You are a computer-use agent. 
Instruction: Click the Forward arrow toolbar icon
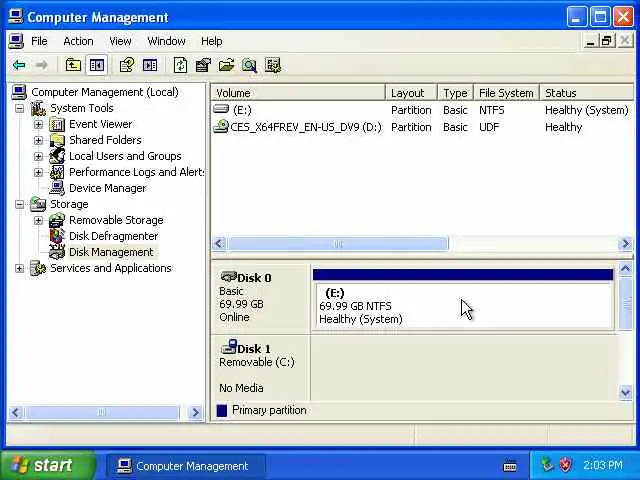[42, 65]
